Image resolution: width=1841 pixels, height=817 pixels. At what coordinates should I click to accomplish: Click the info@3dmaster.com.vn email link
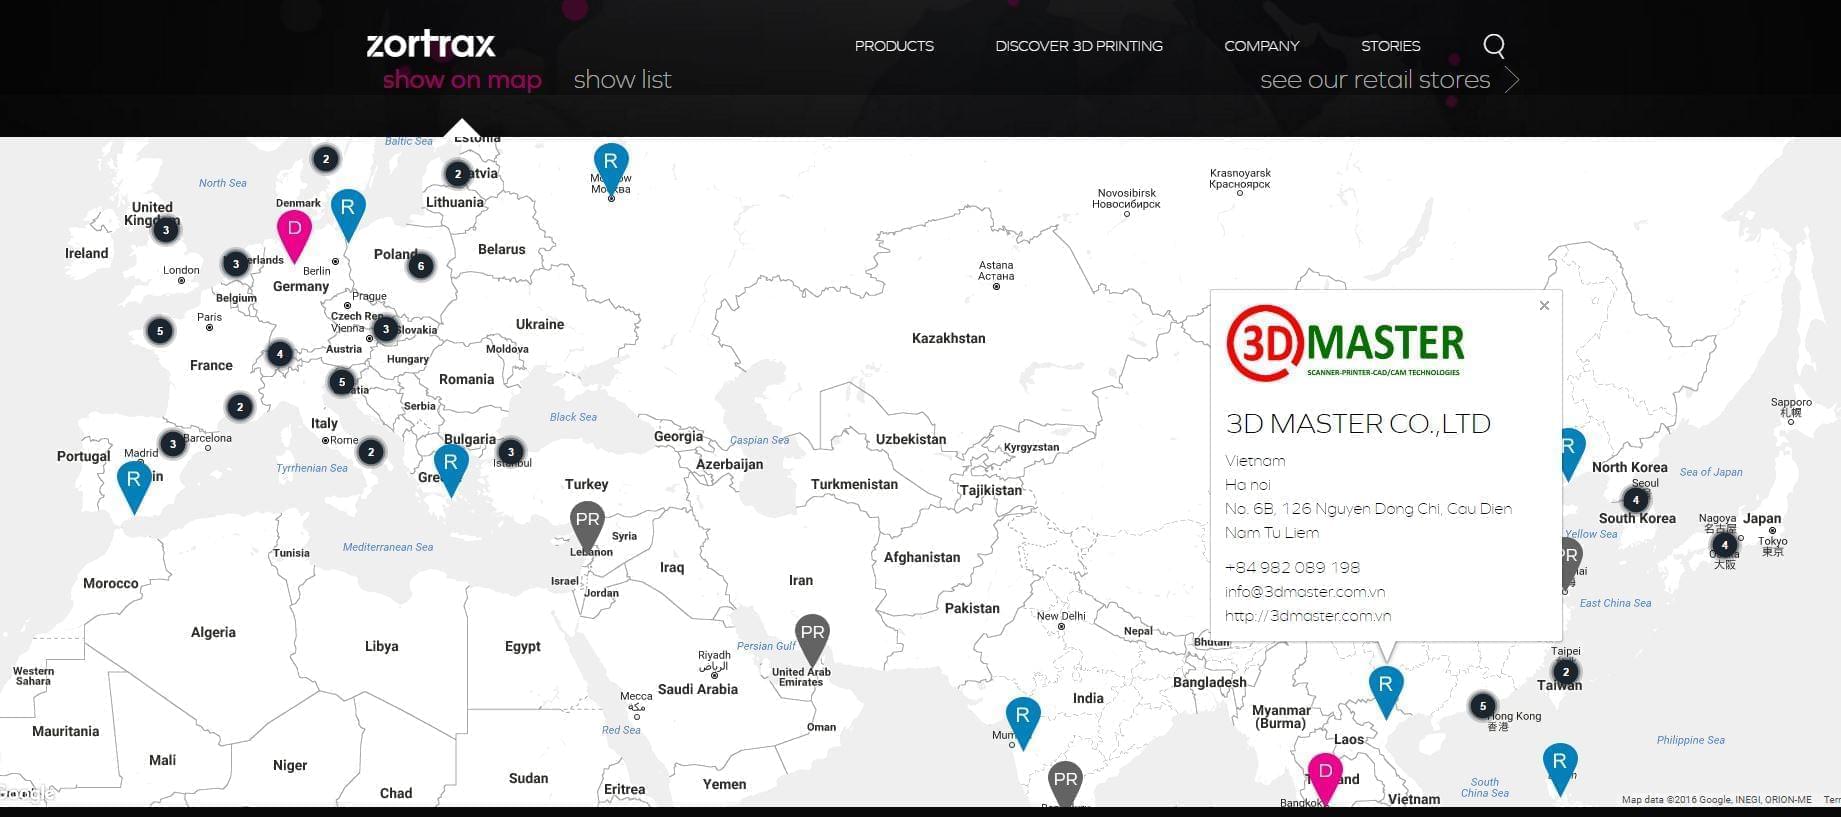coord(1305,592)
